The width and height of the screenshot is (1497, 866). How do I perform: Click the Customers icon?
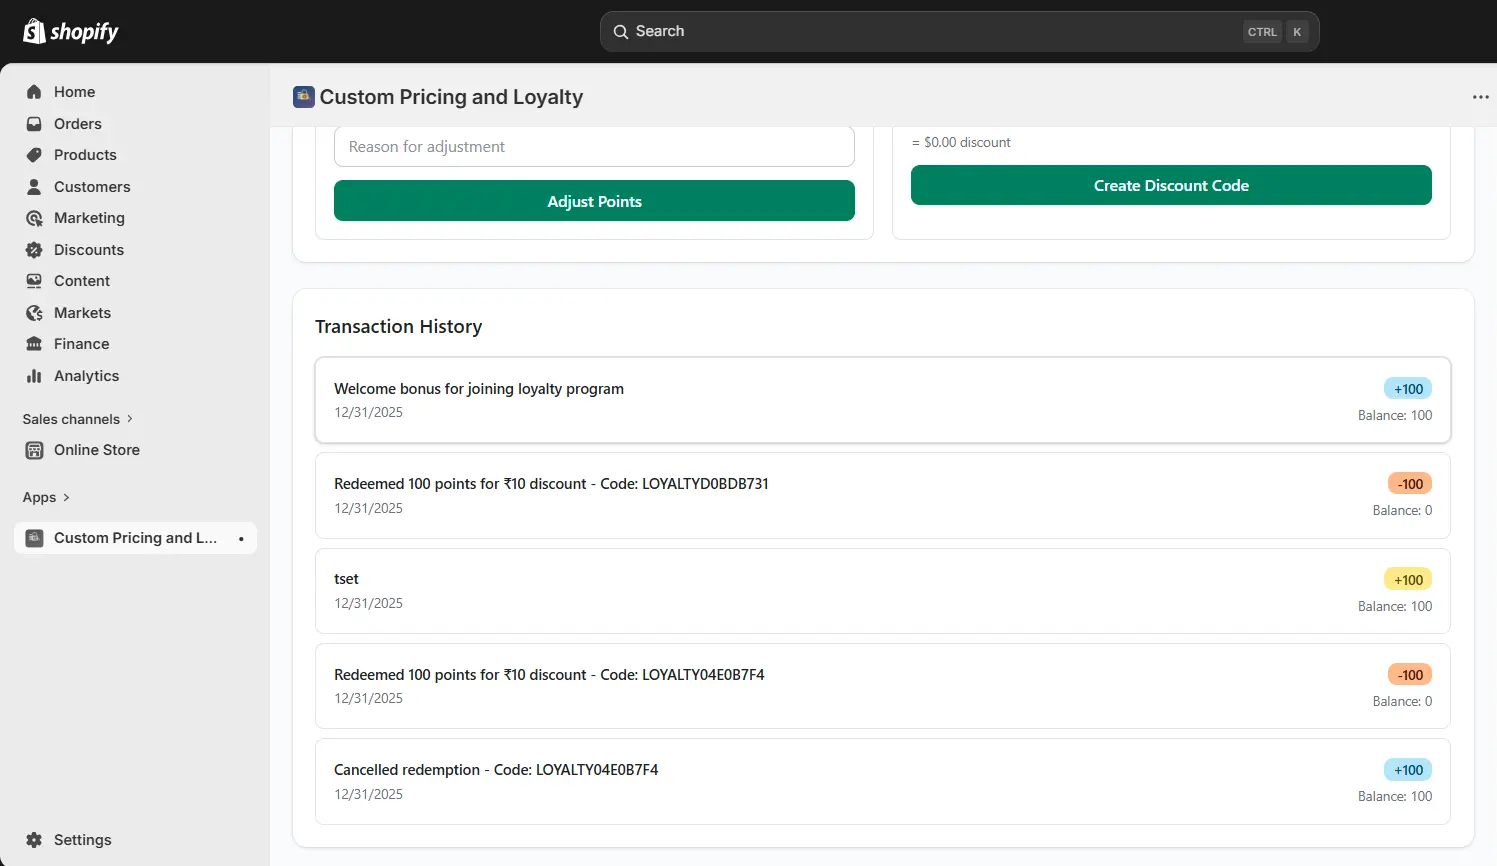point(35,186)
